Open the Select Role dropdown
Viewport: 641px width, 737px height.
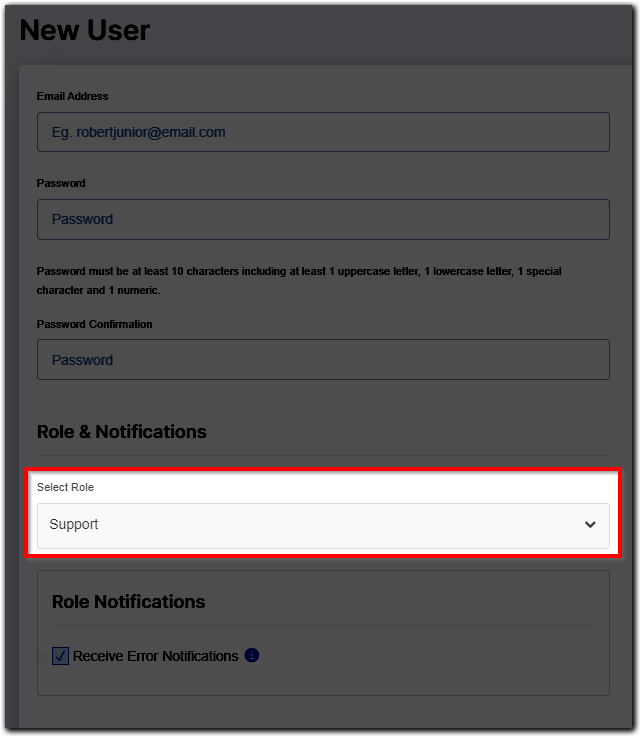[x=323, y=525]
